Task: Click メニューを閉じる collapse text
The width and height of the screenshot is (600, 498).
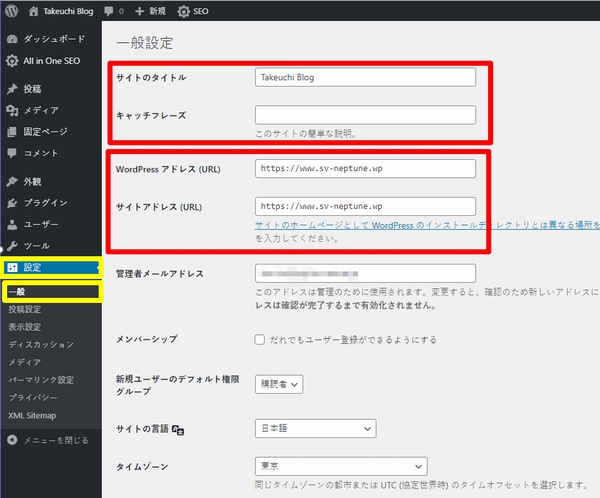Action: click(x=56, y=440)
